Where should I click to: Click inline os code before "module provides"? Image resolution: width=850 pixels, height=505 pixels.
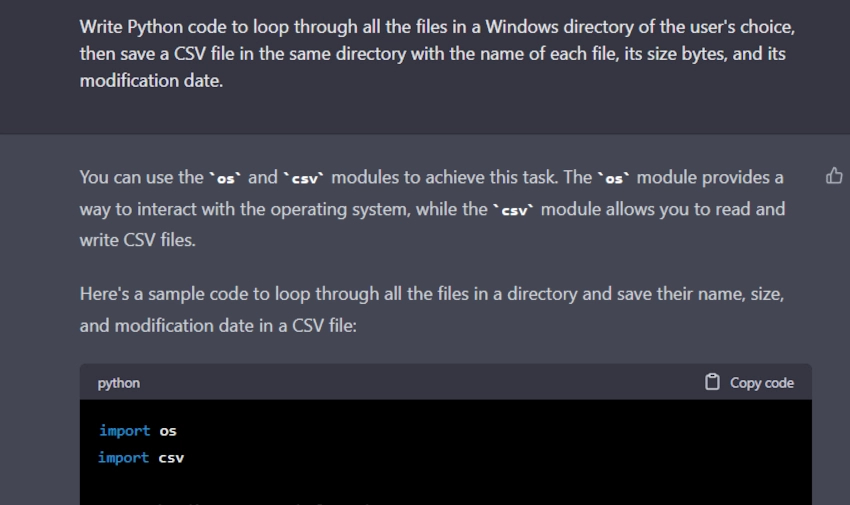614,178
